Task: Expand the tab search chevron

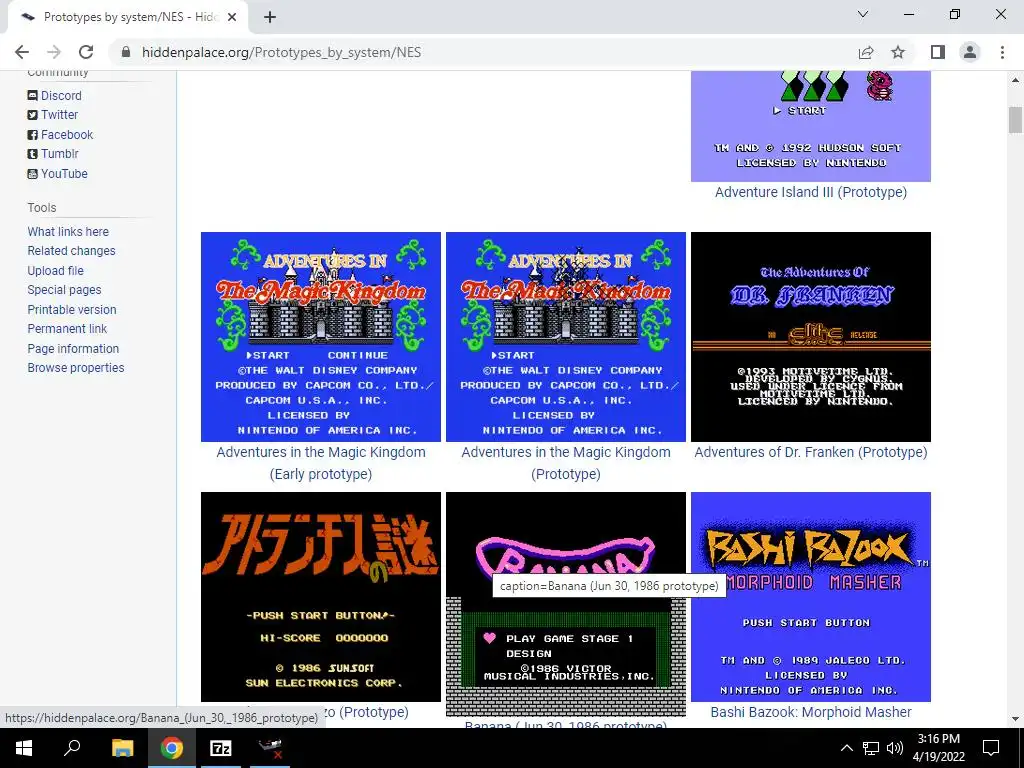Action: pyautogui.click(x=863, y=14)
